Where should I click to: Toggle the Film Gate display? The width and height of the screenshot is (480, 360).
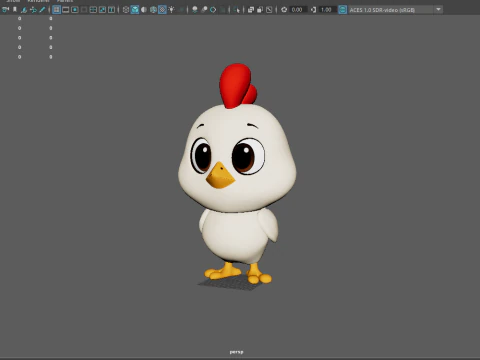[66, 10]
